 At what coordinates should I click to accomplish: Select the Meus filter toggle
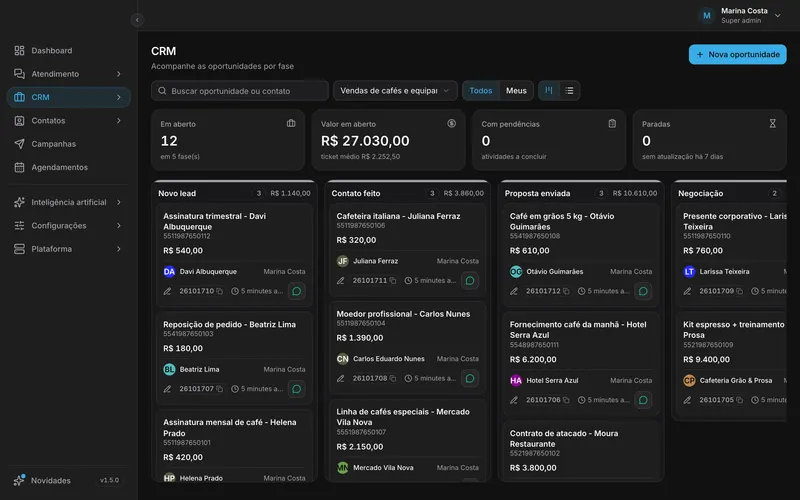(x=516, y=91)
